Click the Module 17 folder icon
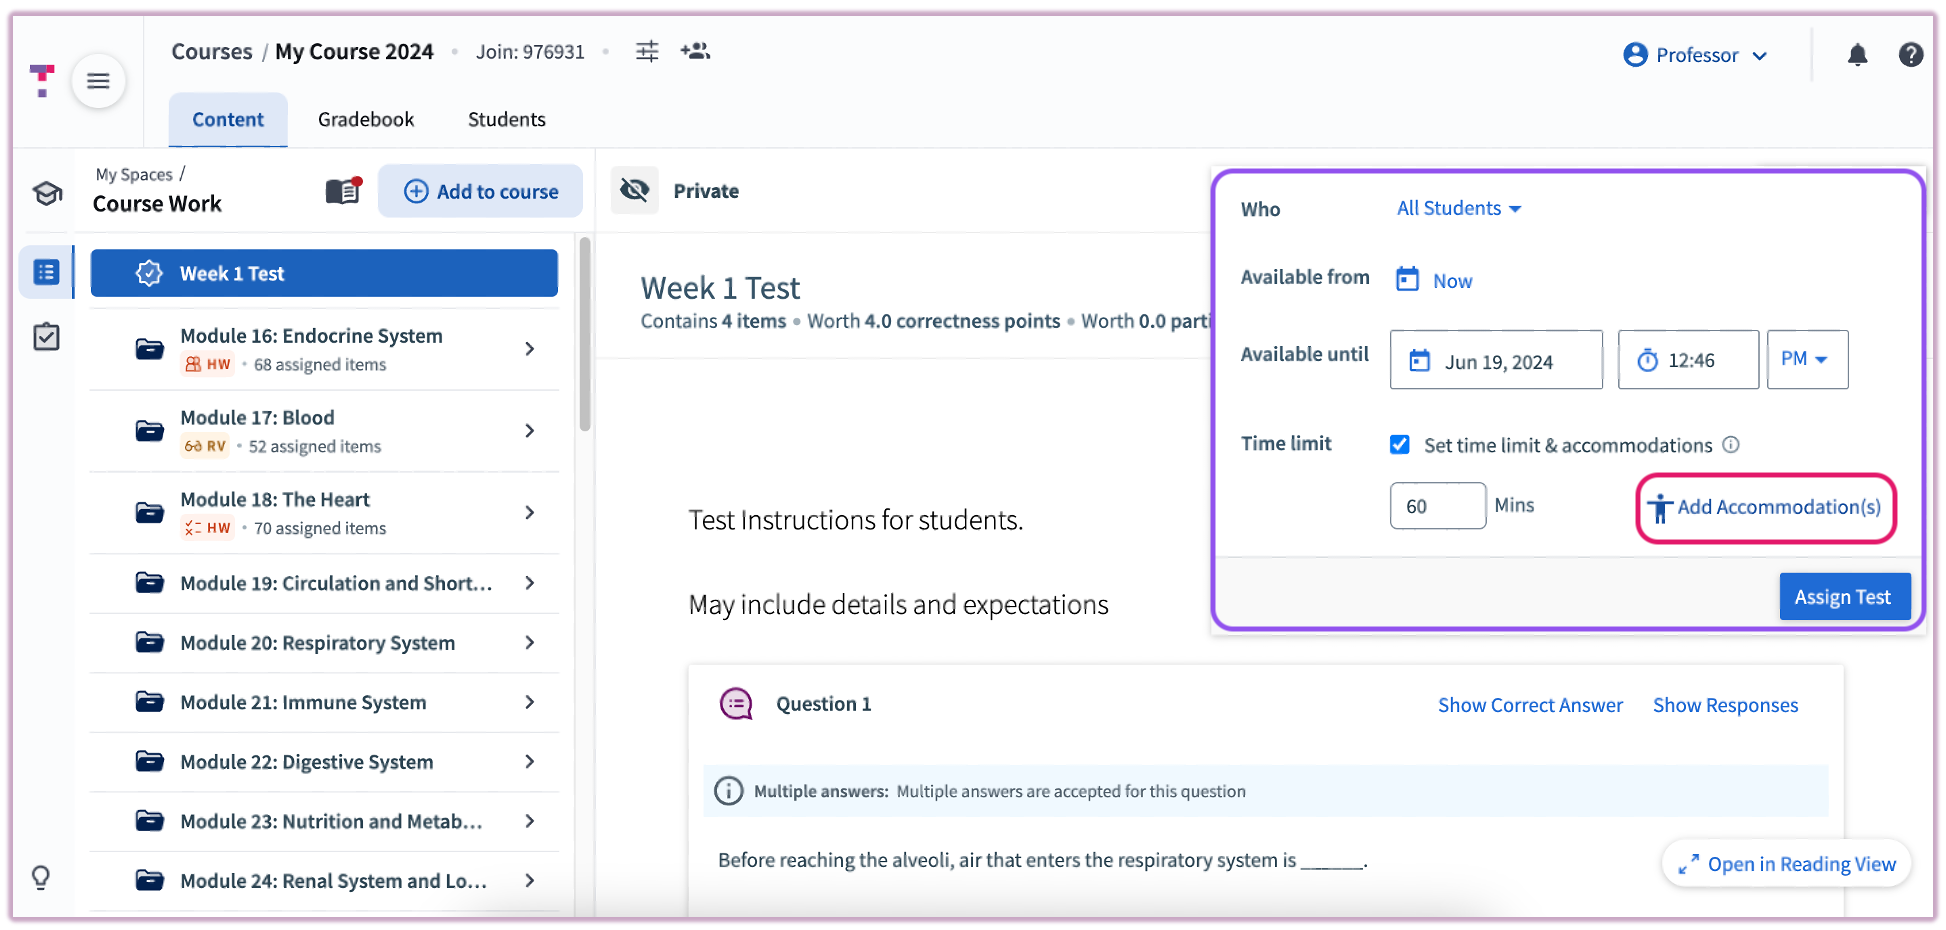The height and width of the screenshot is (930, 1946). point(149,431)
